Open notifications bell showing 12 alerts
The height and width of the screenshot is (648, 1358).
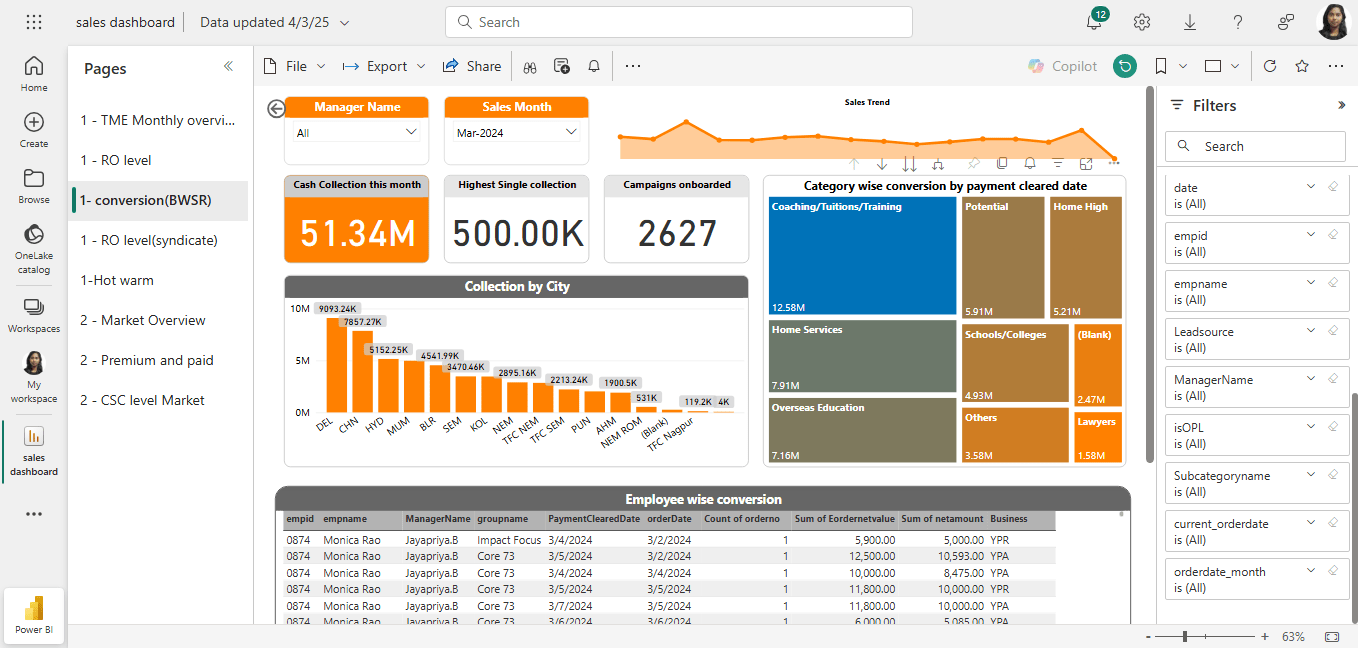(1094, 22)
